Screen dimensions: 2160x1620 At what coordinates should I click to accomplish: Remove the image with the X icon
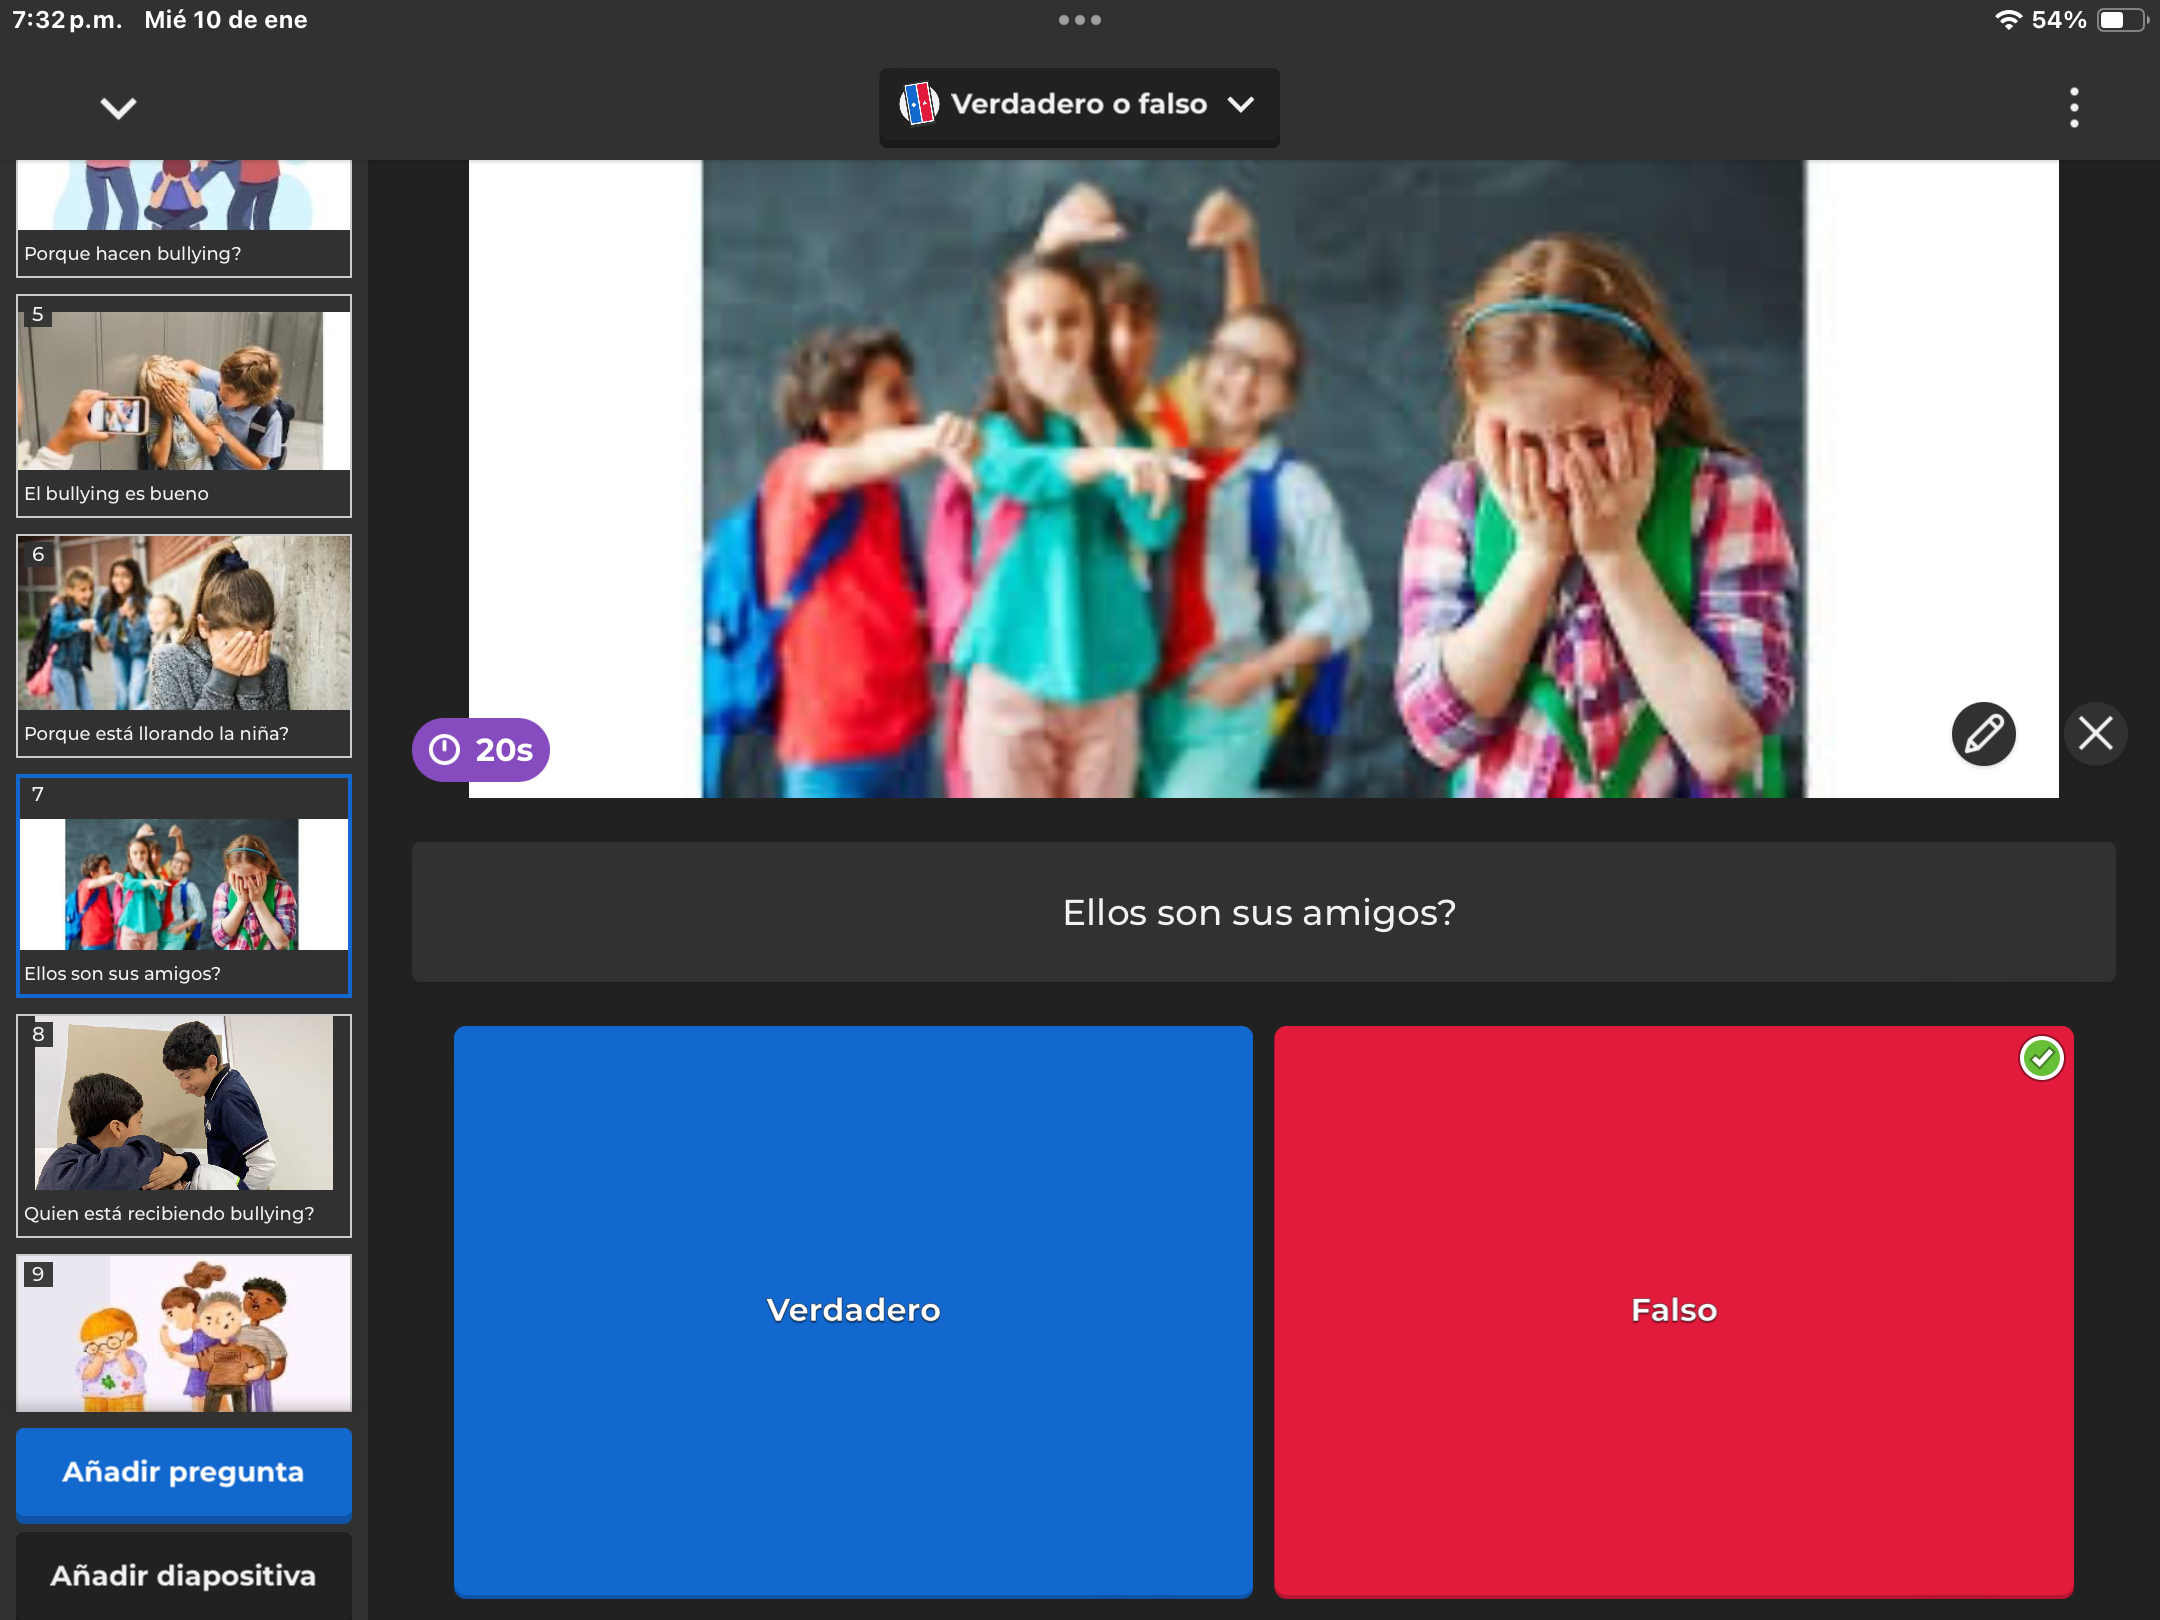pos(2095,734)
